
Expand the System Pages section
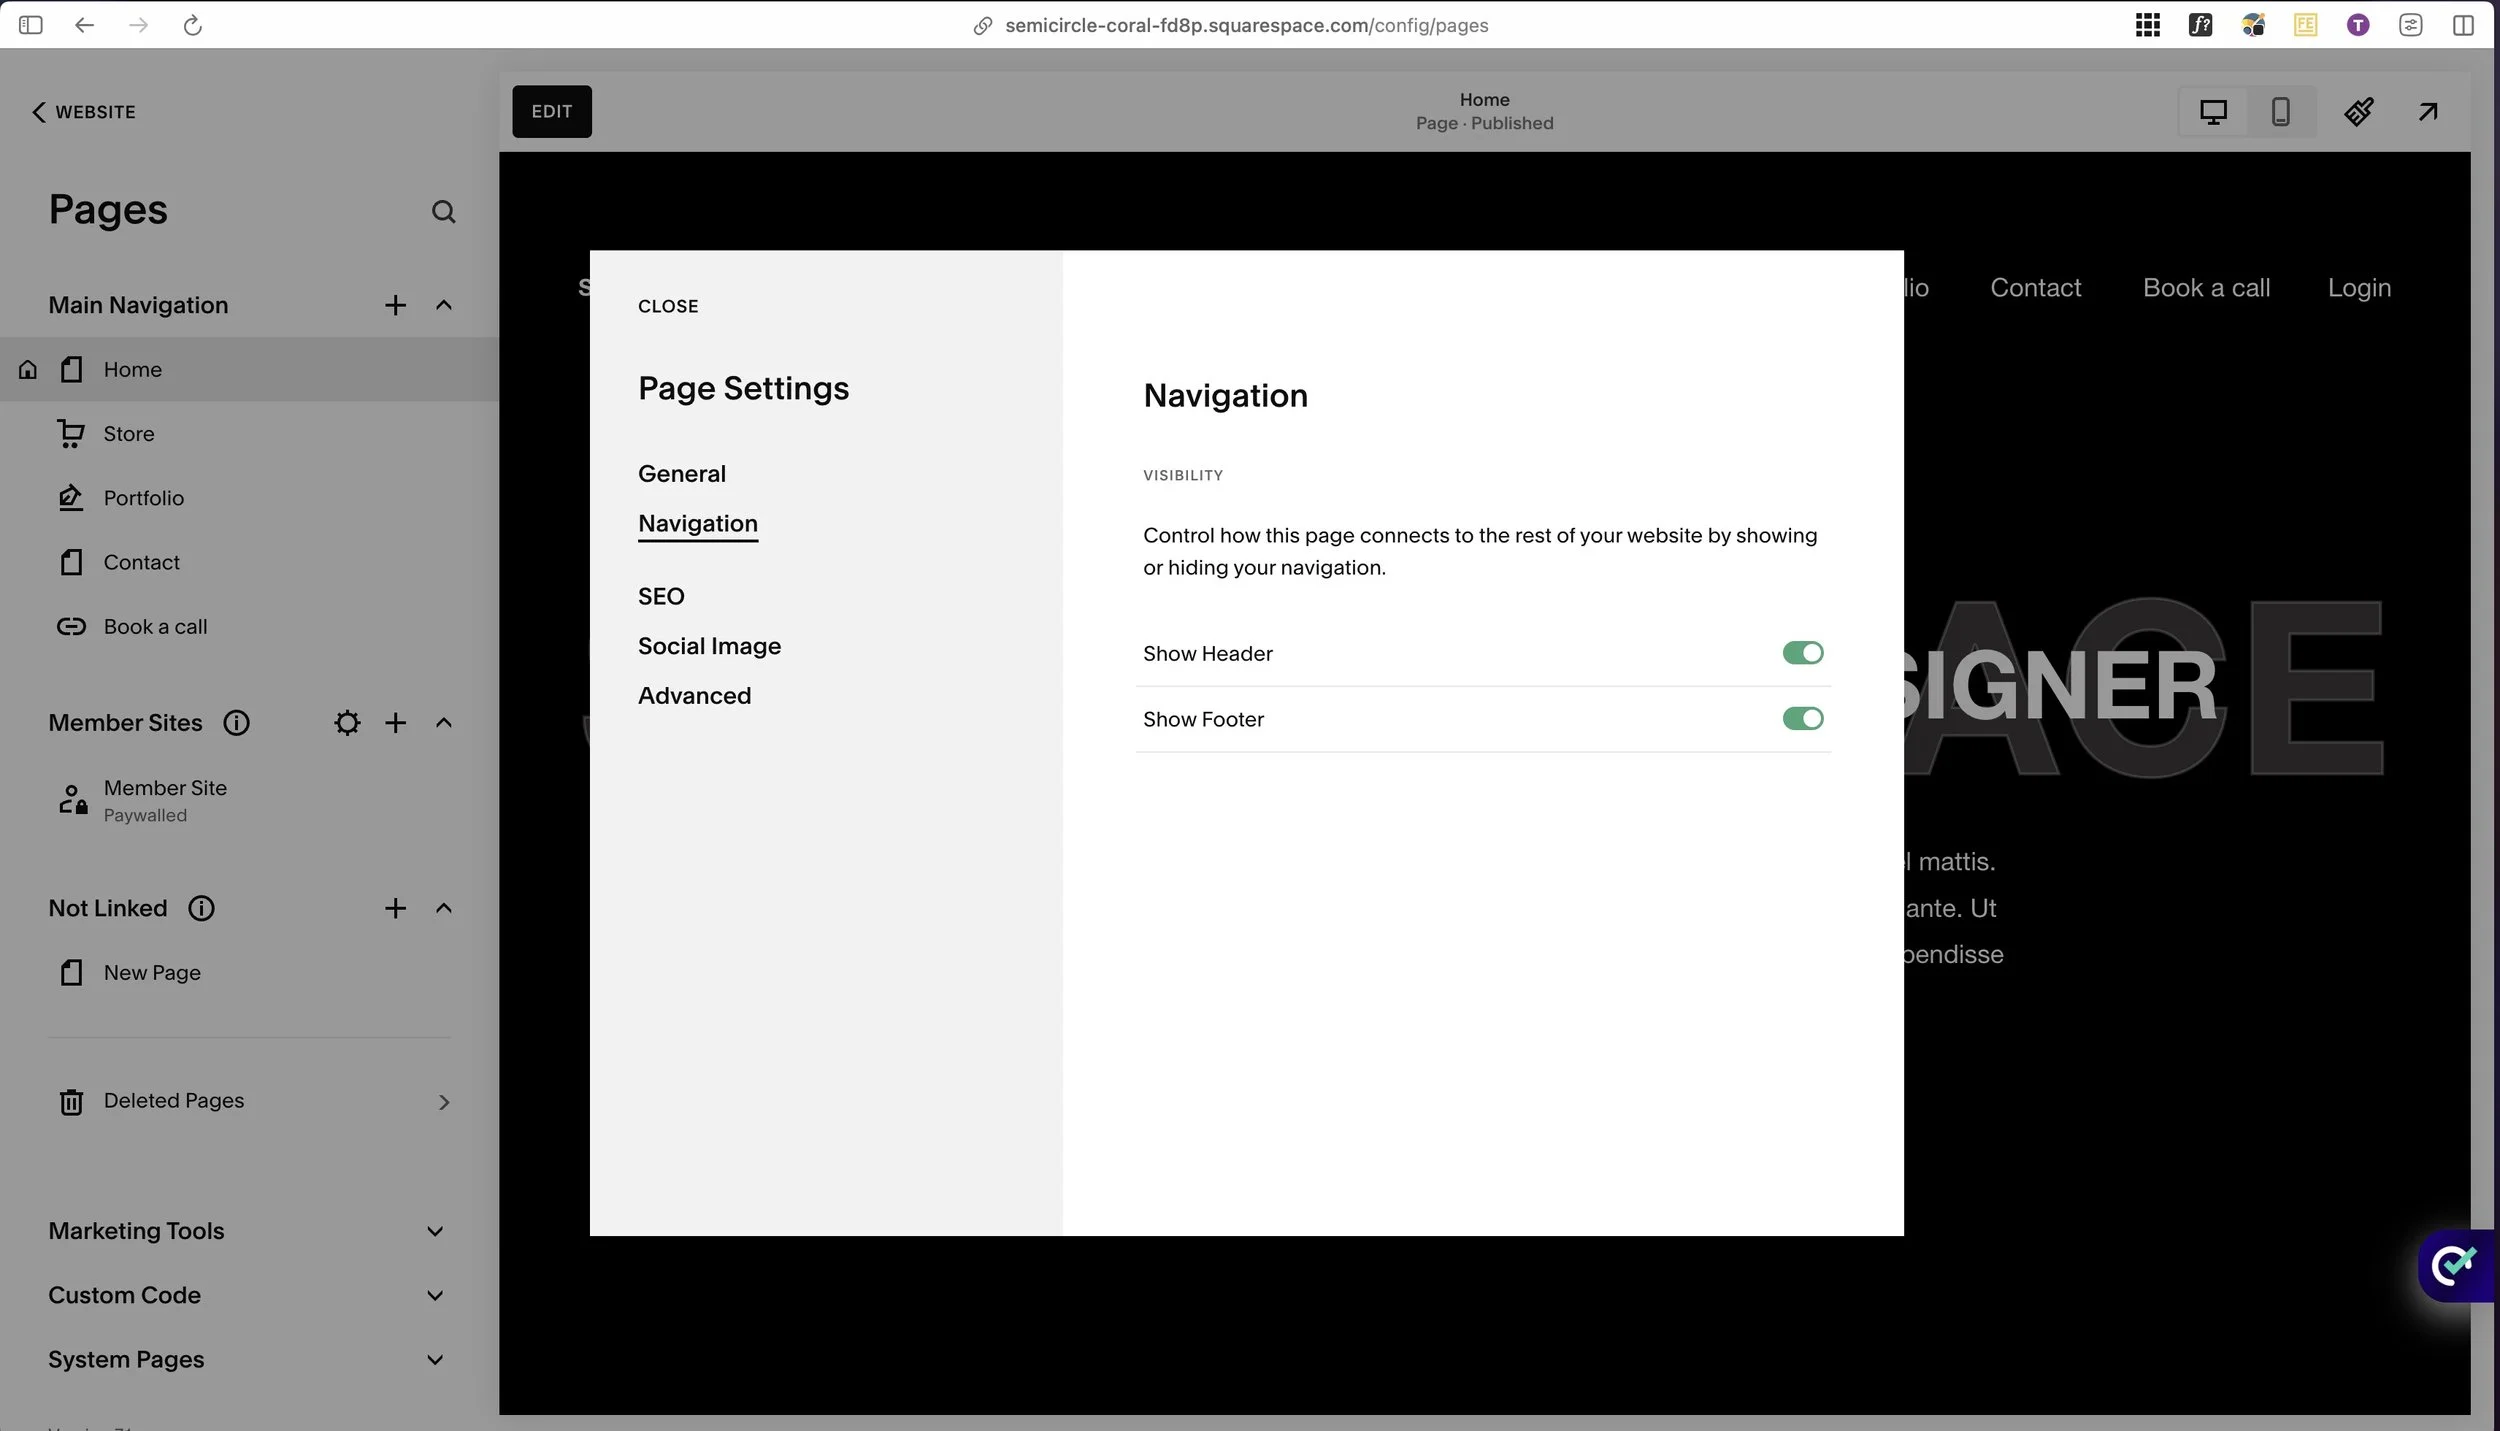coord(434,1360)
